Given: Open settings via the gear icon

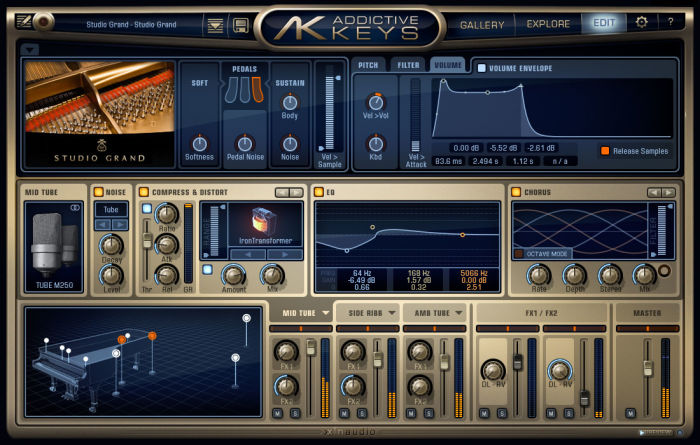Looking at the screenshot, I should 642,22.
